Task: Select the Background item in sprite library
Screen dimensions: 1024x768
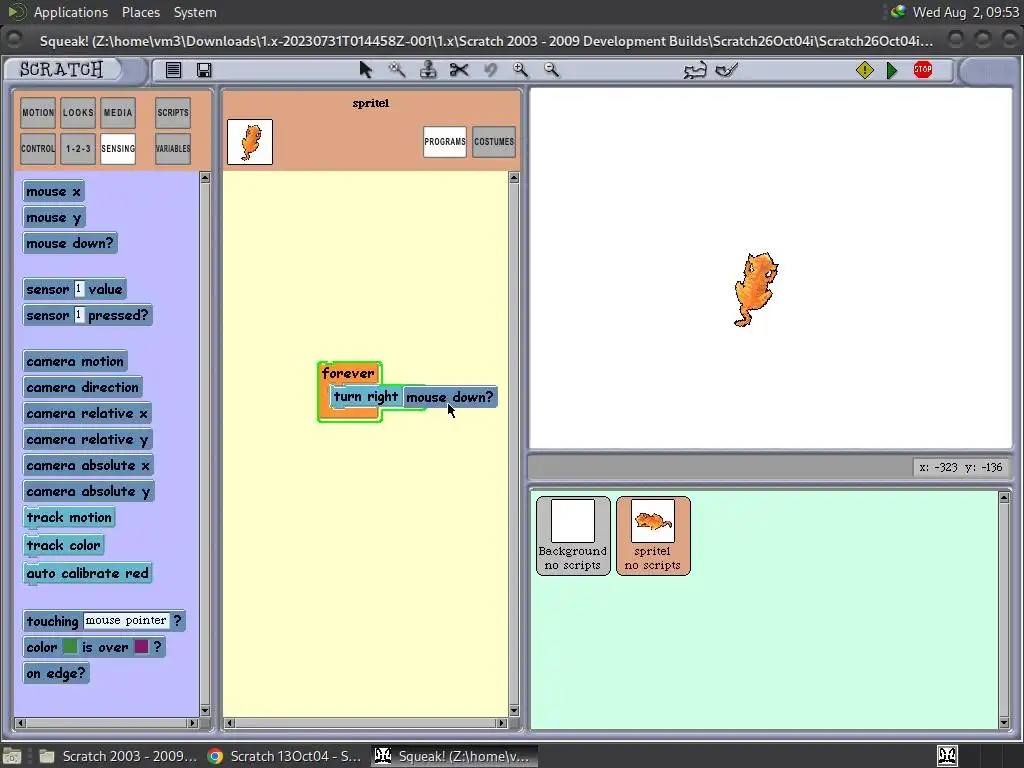Action: pyautogui.click(x=573, y=536)
